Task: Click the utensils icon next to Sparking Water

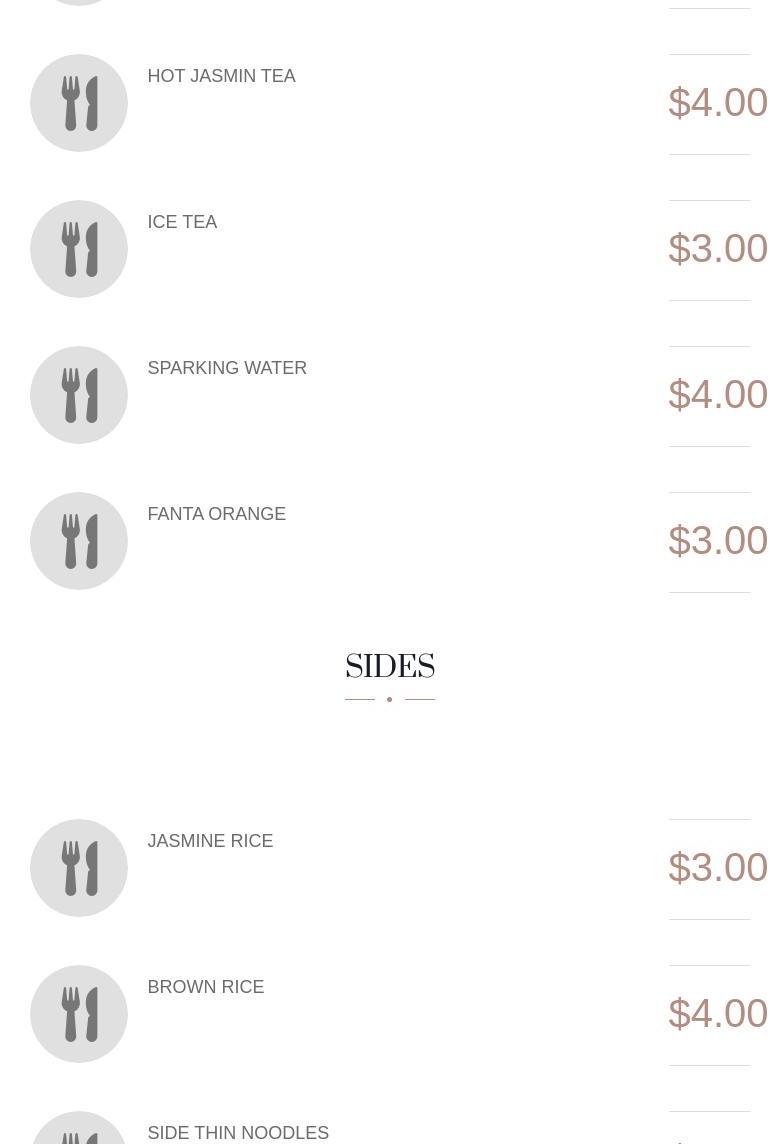Action: [x=79, y=395]
